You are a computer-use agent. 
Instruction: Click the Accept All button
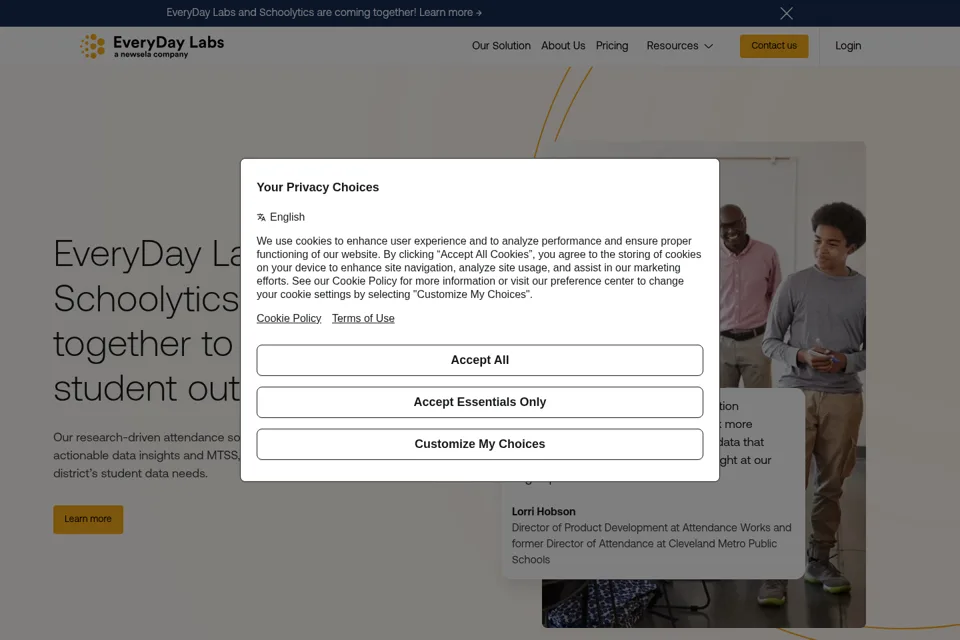(479, 360)
